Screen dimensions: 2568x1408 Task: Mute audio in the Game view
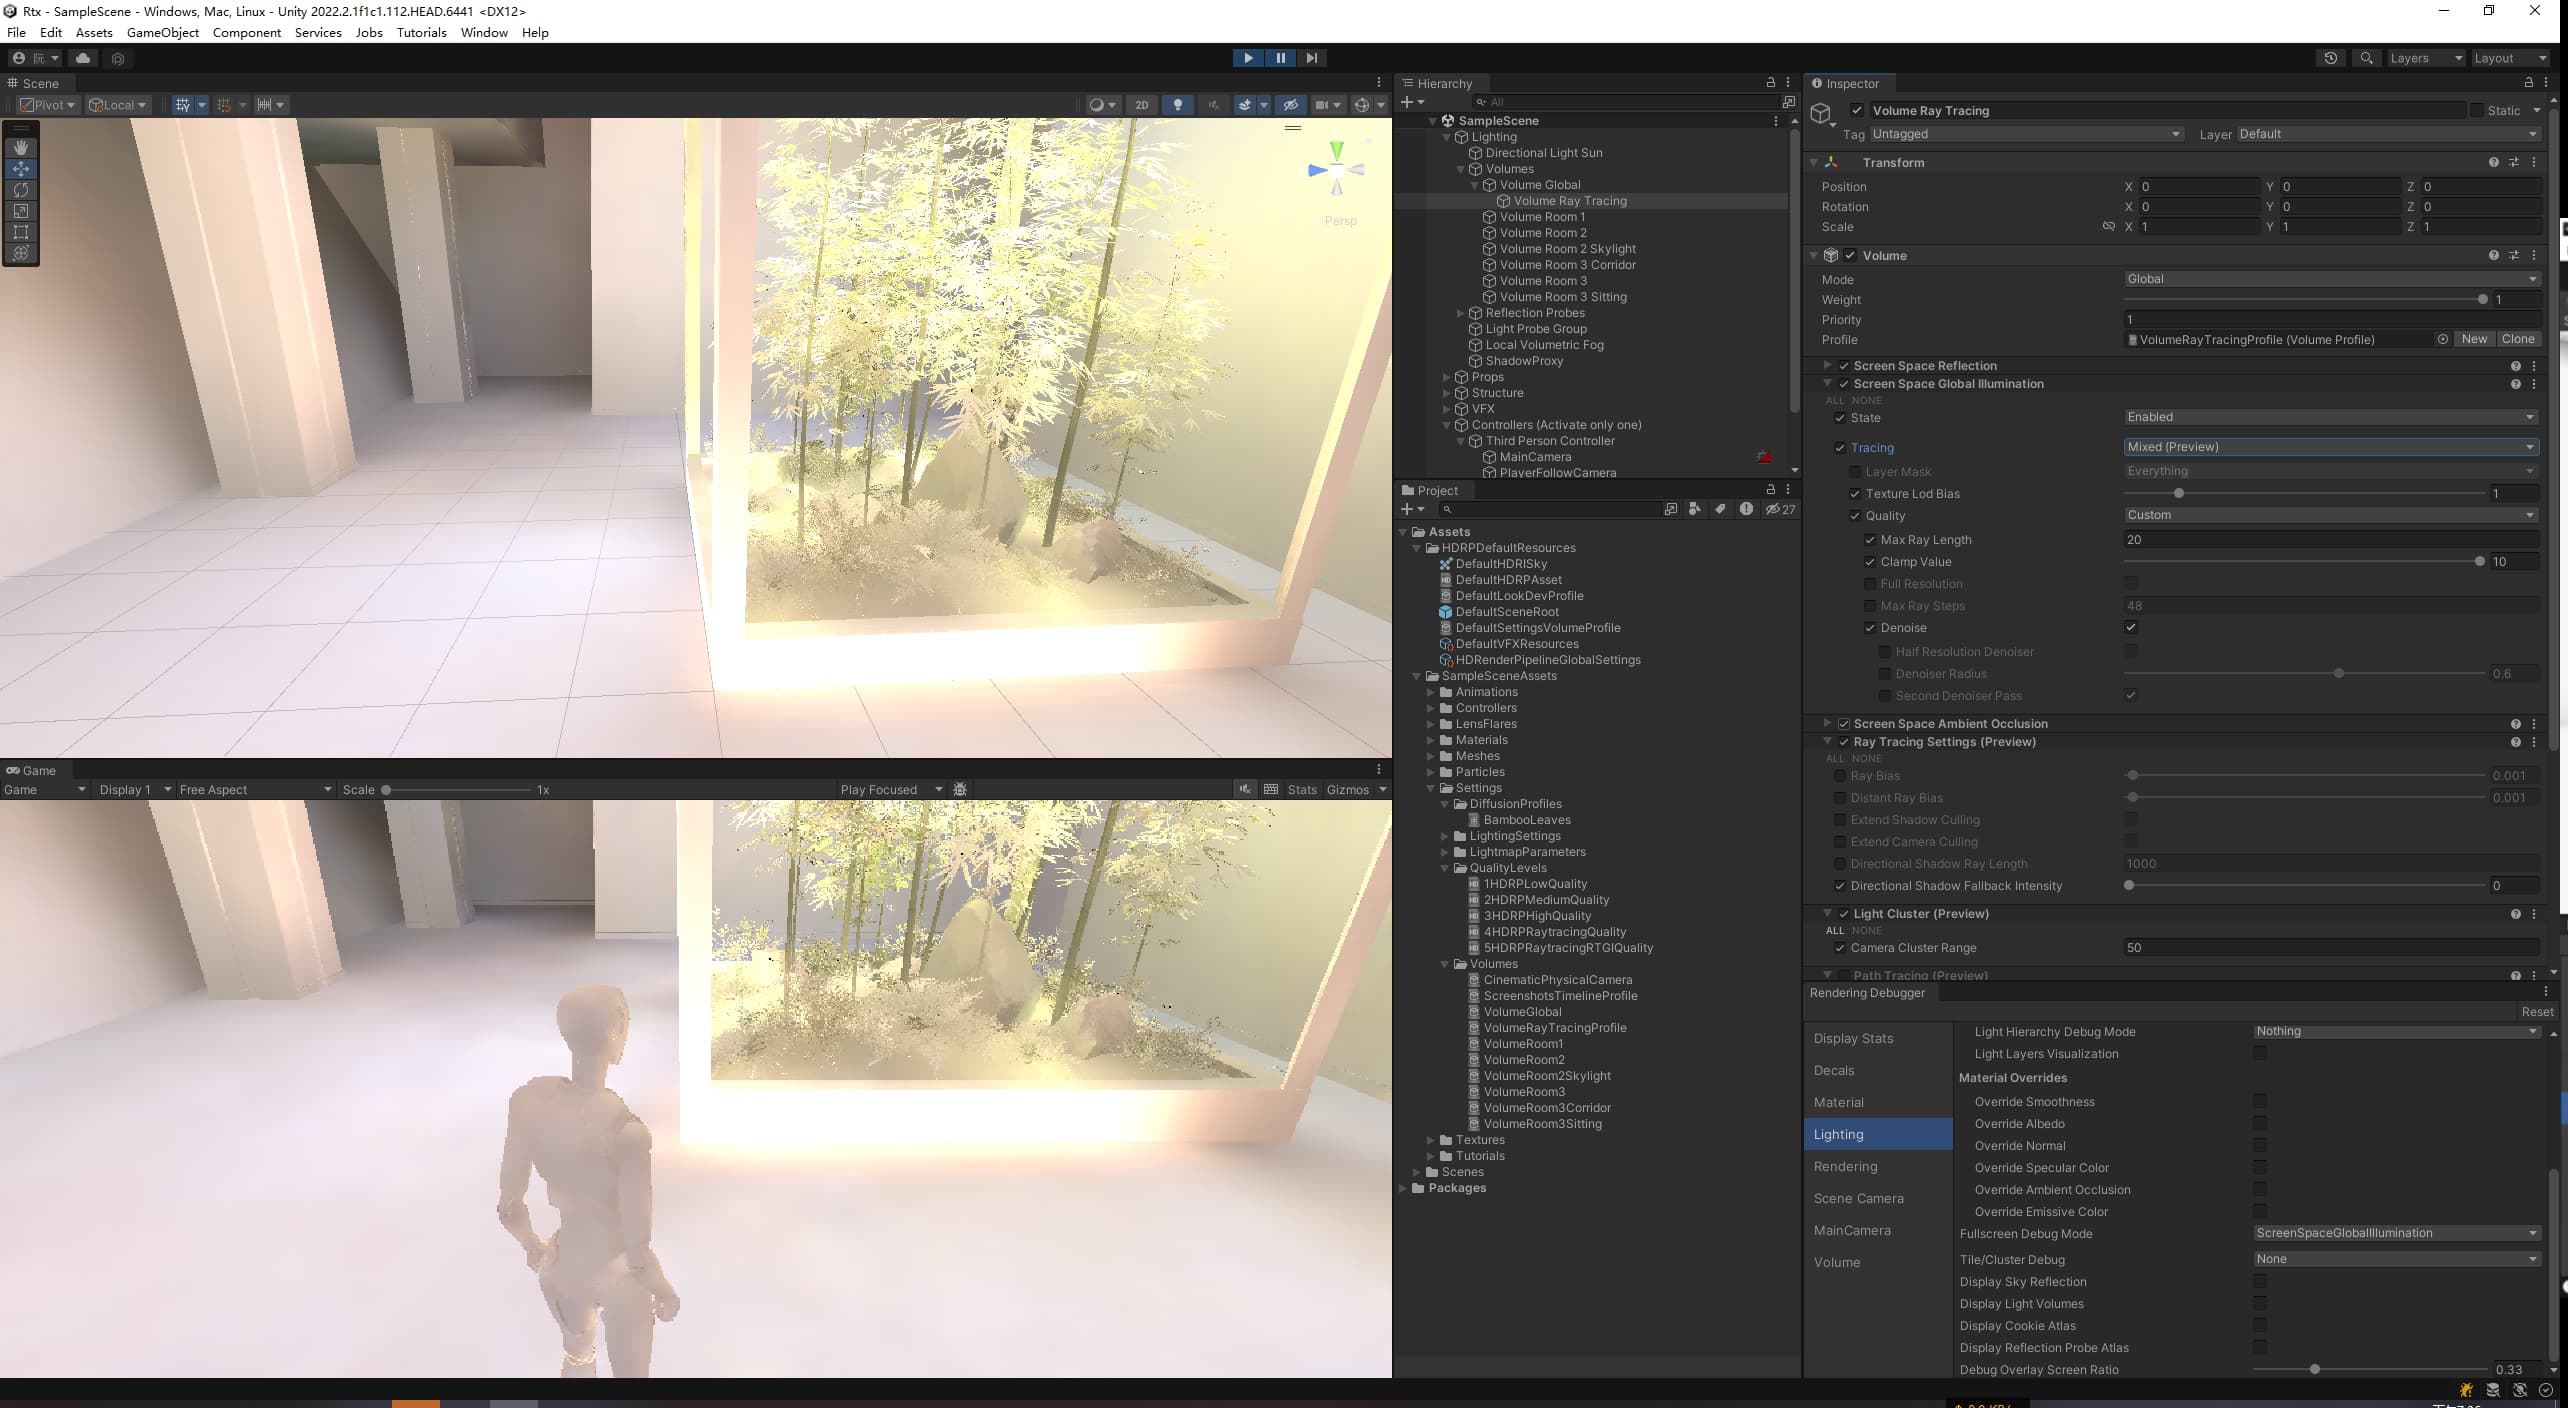click(1245, 789)
